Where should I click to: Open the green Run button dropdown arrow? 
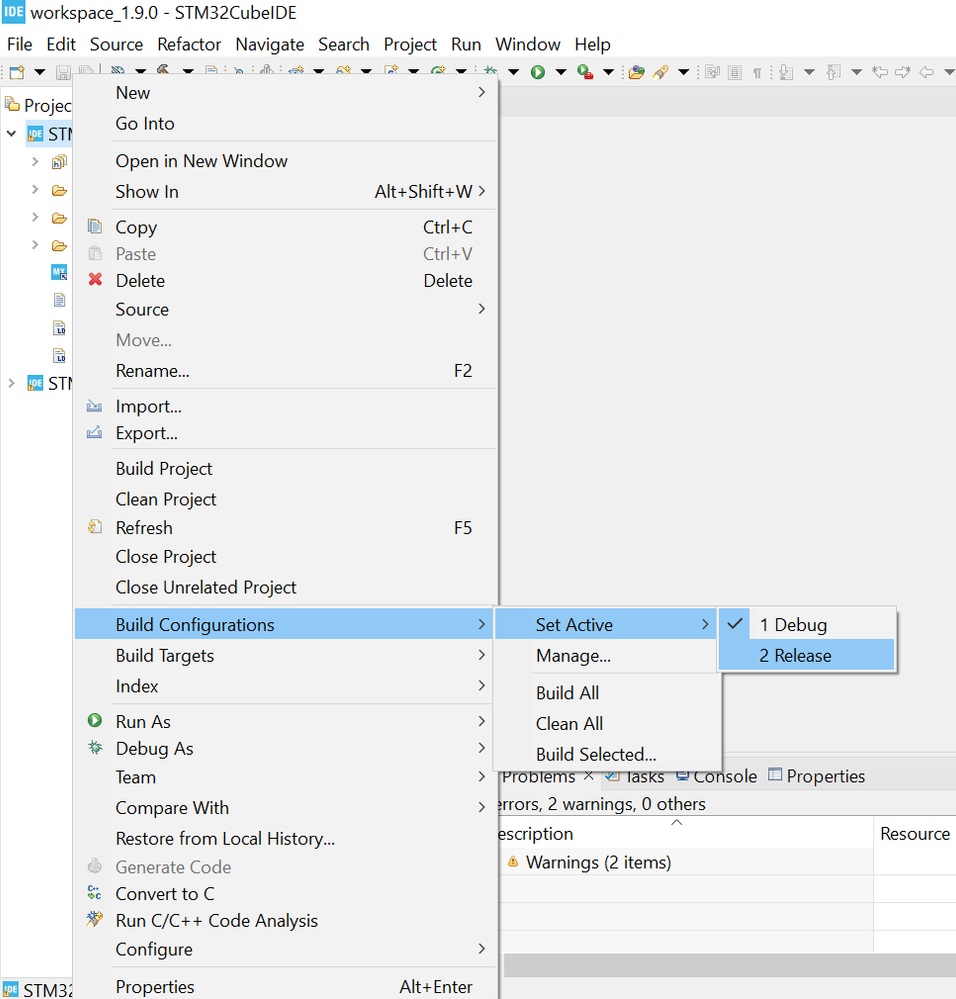(561, 72)
